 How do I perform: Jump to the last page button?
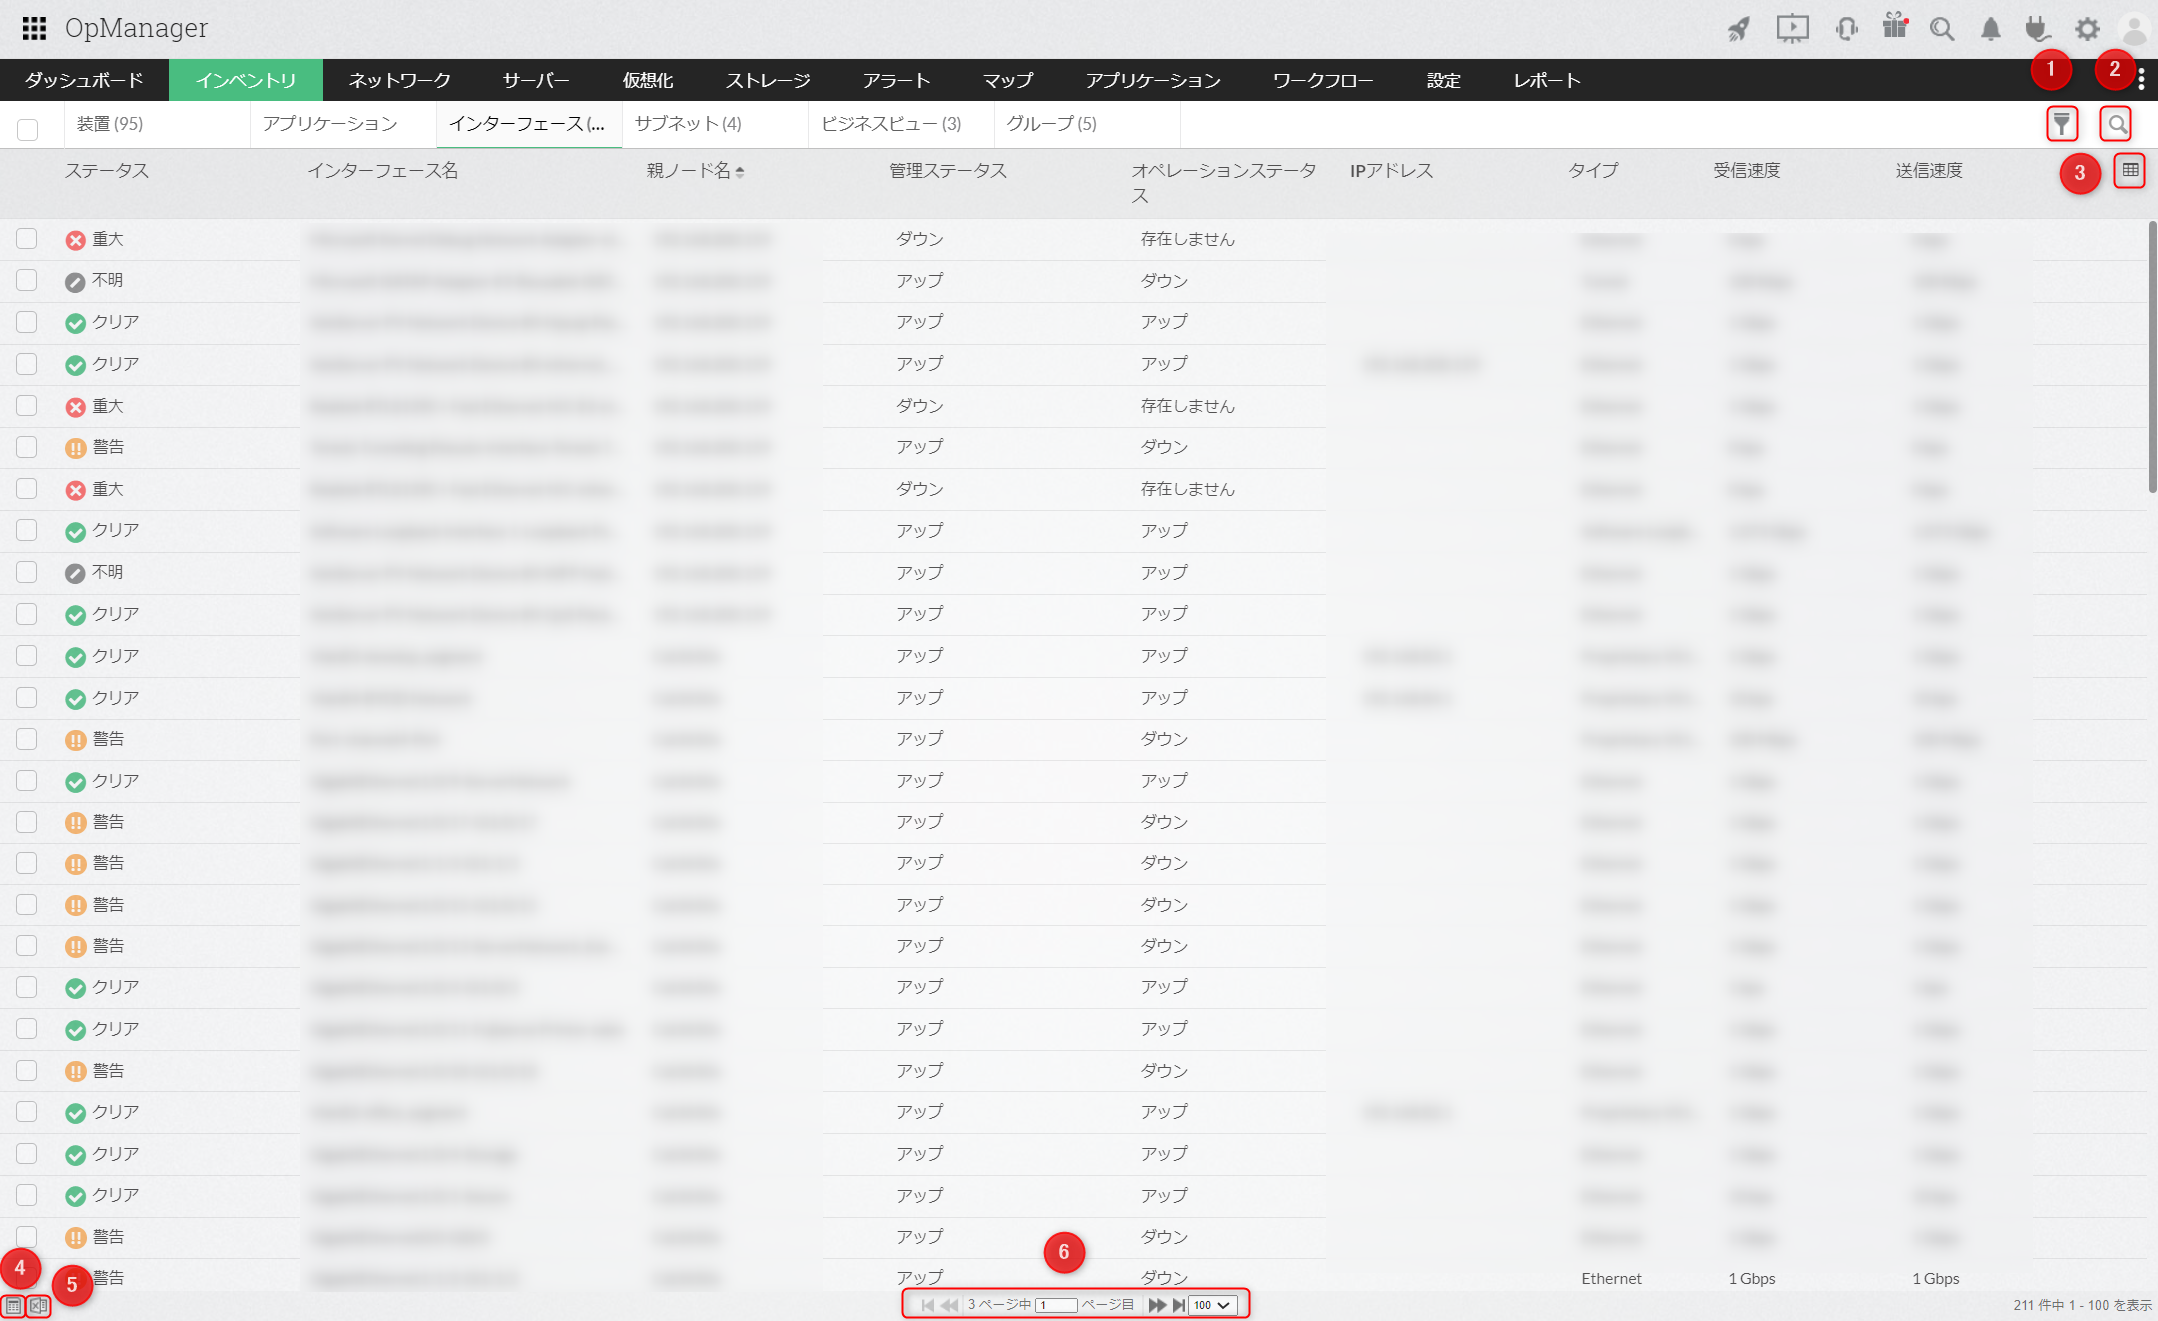coord(1178,1305)
